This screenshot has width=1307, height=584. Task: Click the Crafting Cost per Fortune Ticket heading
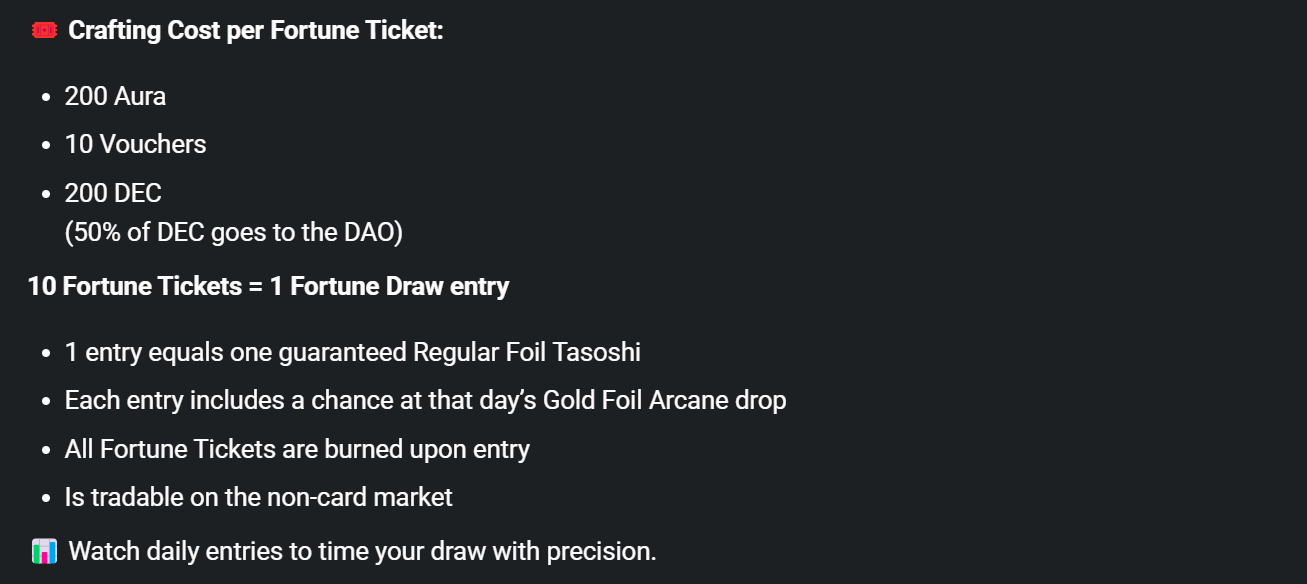[x=256, y=31]
